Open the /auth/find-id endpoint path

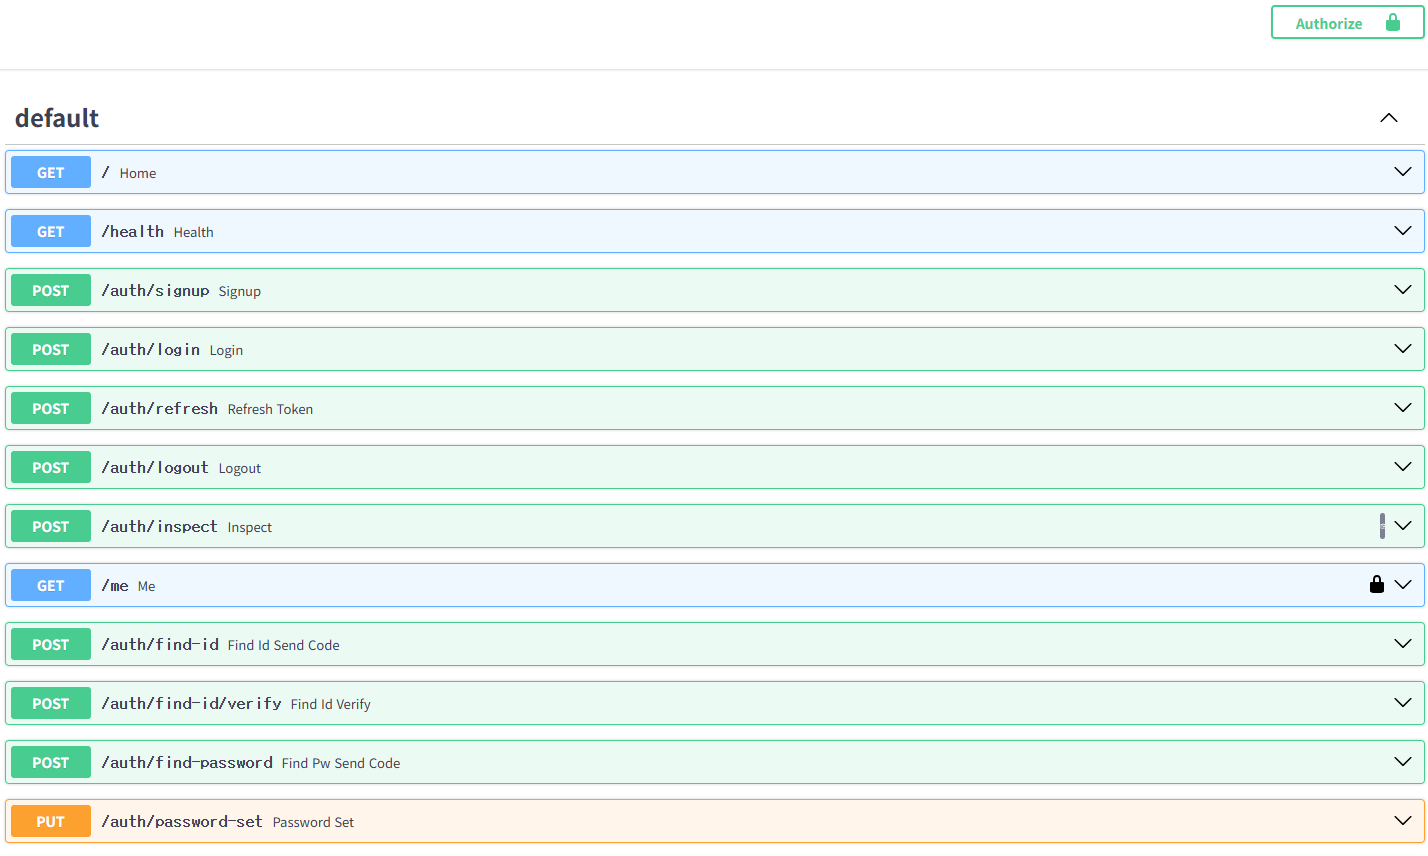point(160,644)
